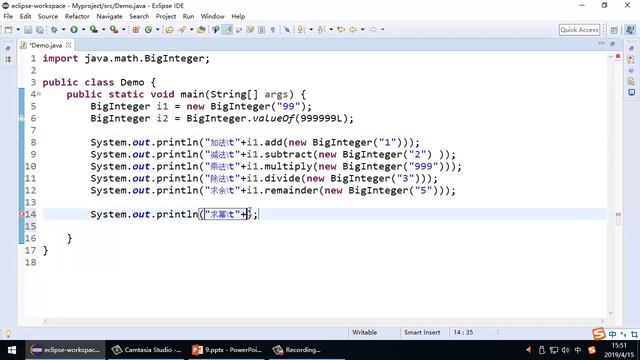This screenshot has height=360, width=640.
Task: Expand the Next Annotation dropdown arrow
Action: click(311, 29)
